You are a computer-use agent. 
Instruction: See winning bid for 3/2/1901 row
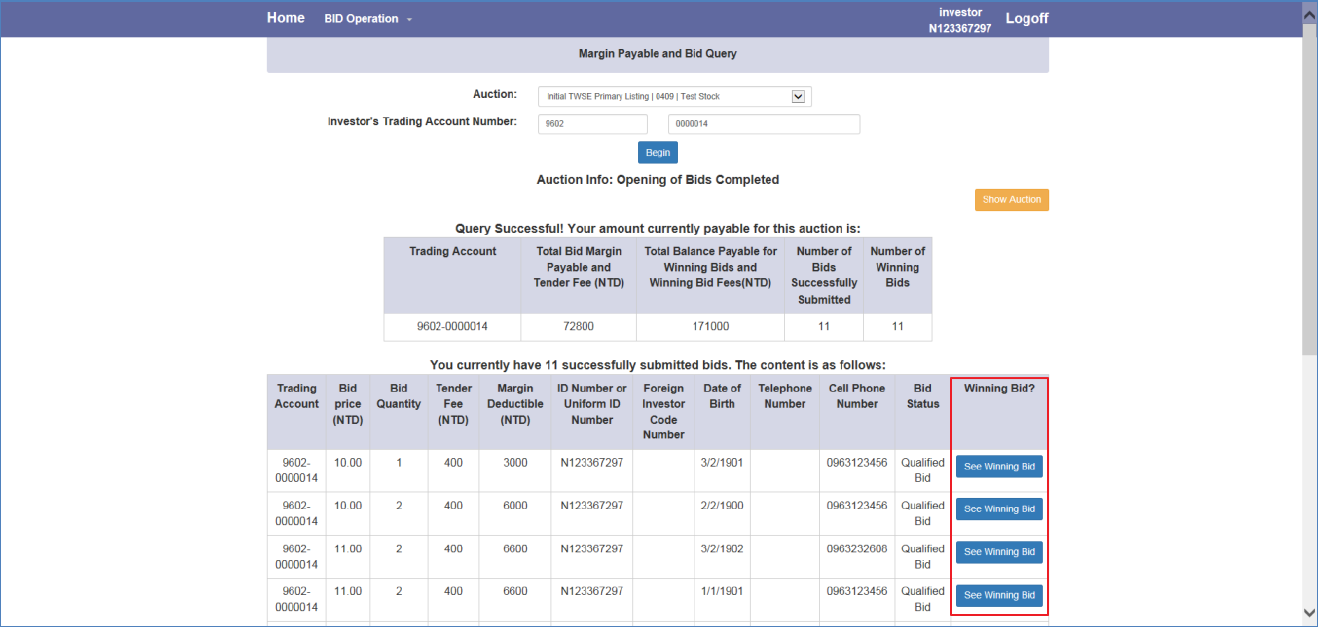[x=999, y=467]
